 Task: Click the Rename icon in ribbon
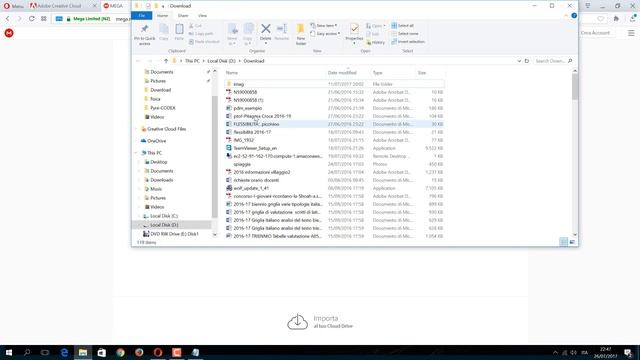click(x=282, y=29)
